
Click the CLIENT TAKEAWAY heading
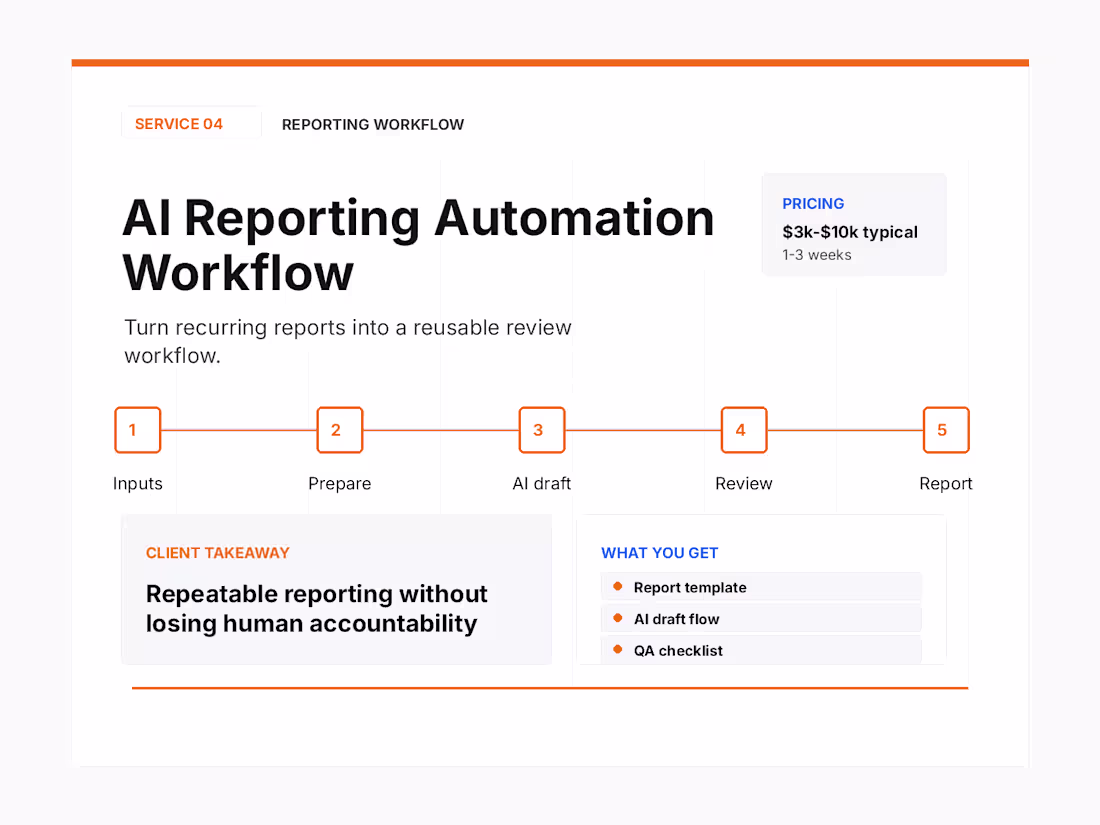click(217, 553)
